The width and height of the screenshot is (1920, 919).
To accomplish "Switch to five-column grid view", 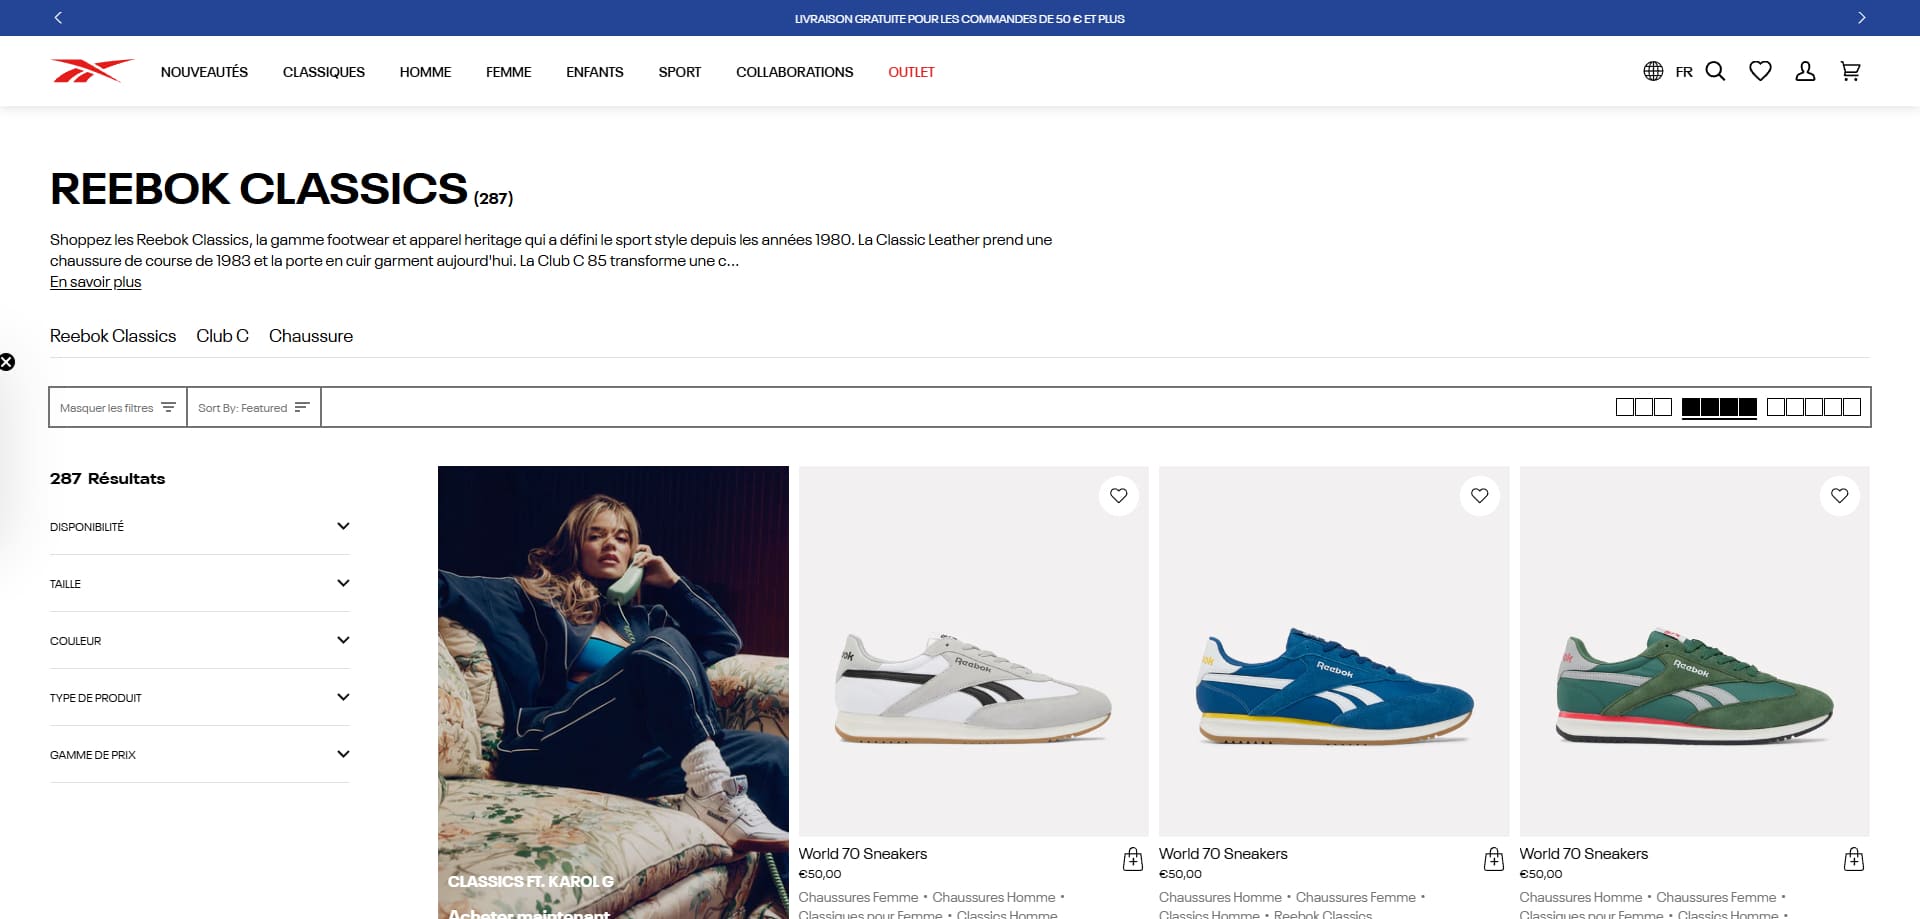I will pyautogui.click(x=1814, y=407).
